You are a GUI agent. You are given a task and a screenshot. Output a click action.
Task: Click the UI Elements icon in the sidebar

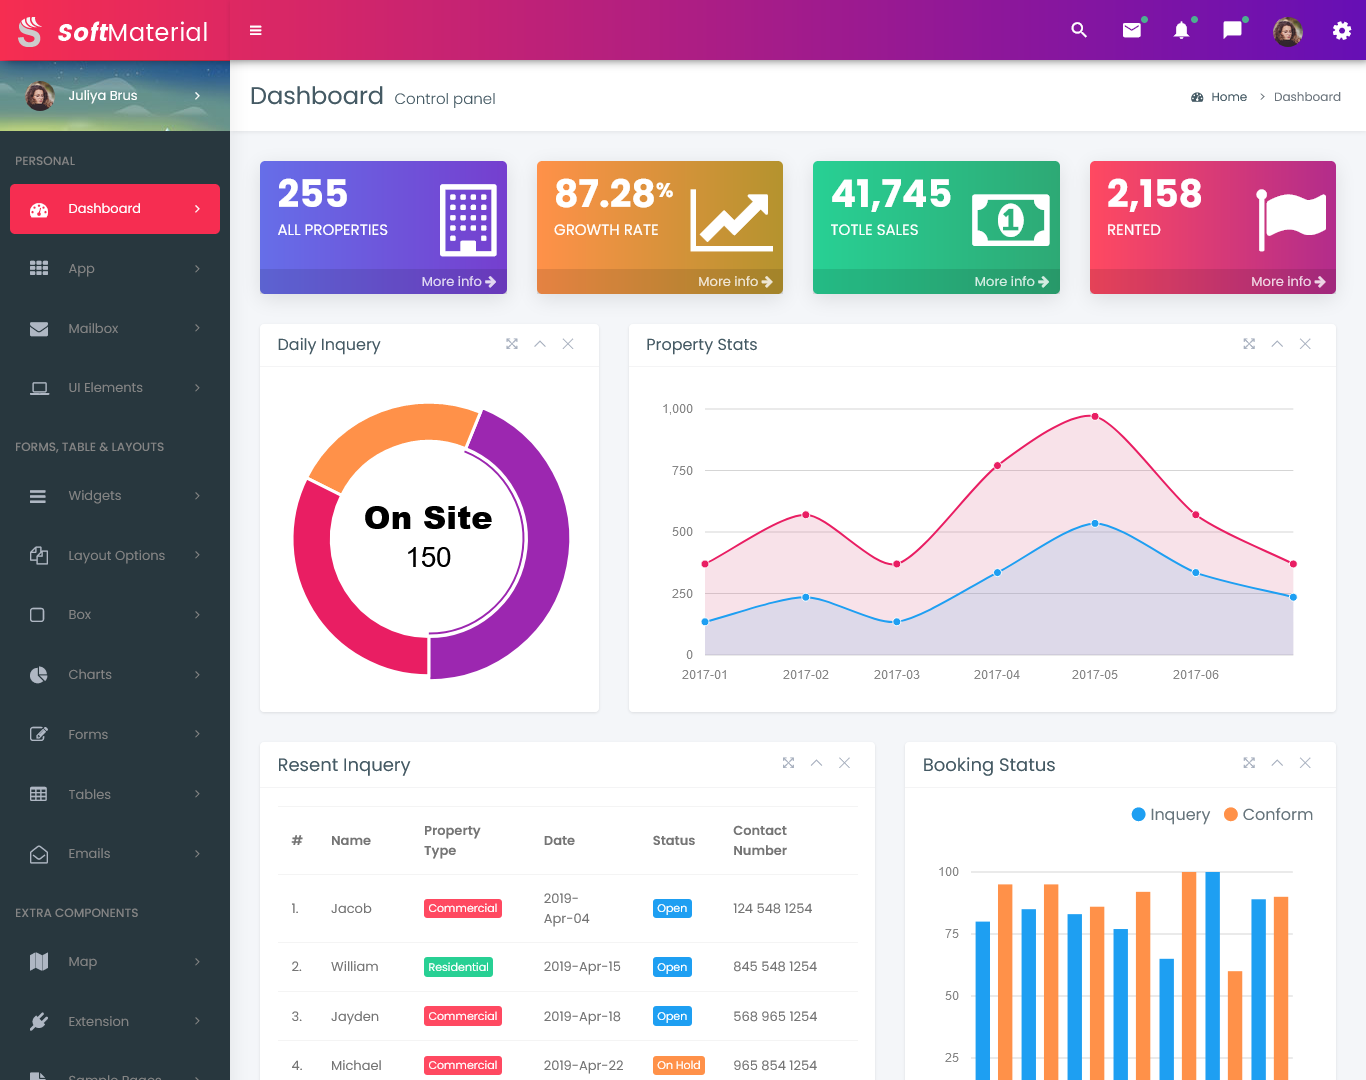click(38, 387)
